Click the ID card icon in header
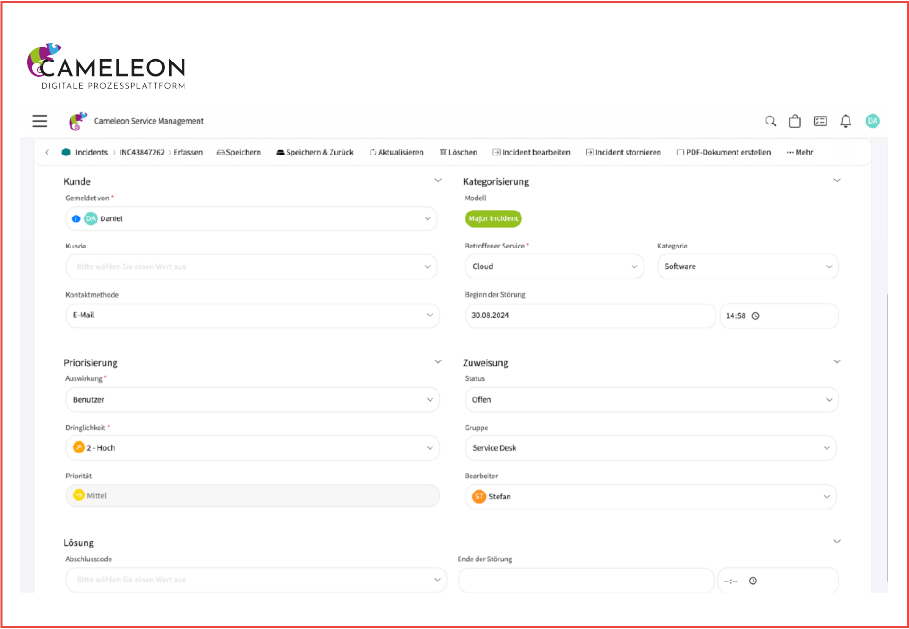Viewport: 909px width, 629px height. click(x=820, y=121)
